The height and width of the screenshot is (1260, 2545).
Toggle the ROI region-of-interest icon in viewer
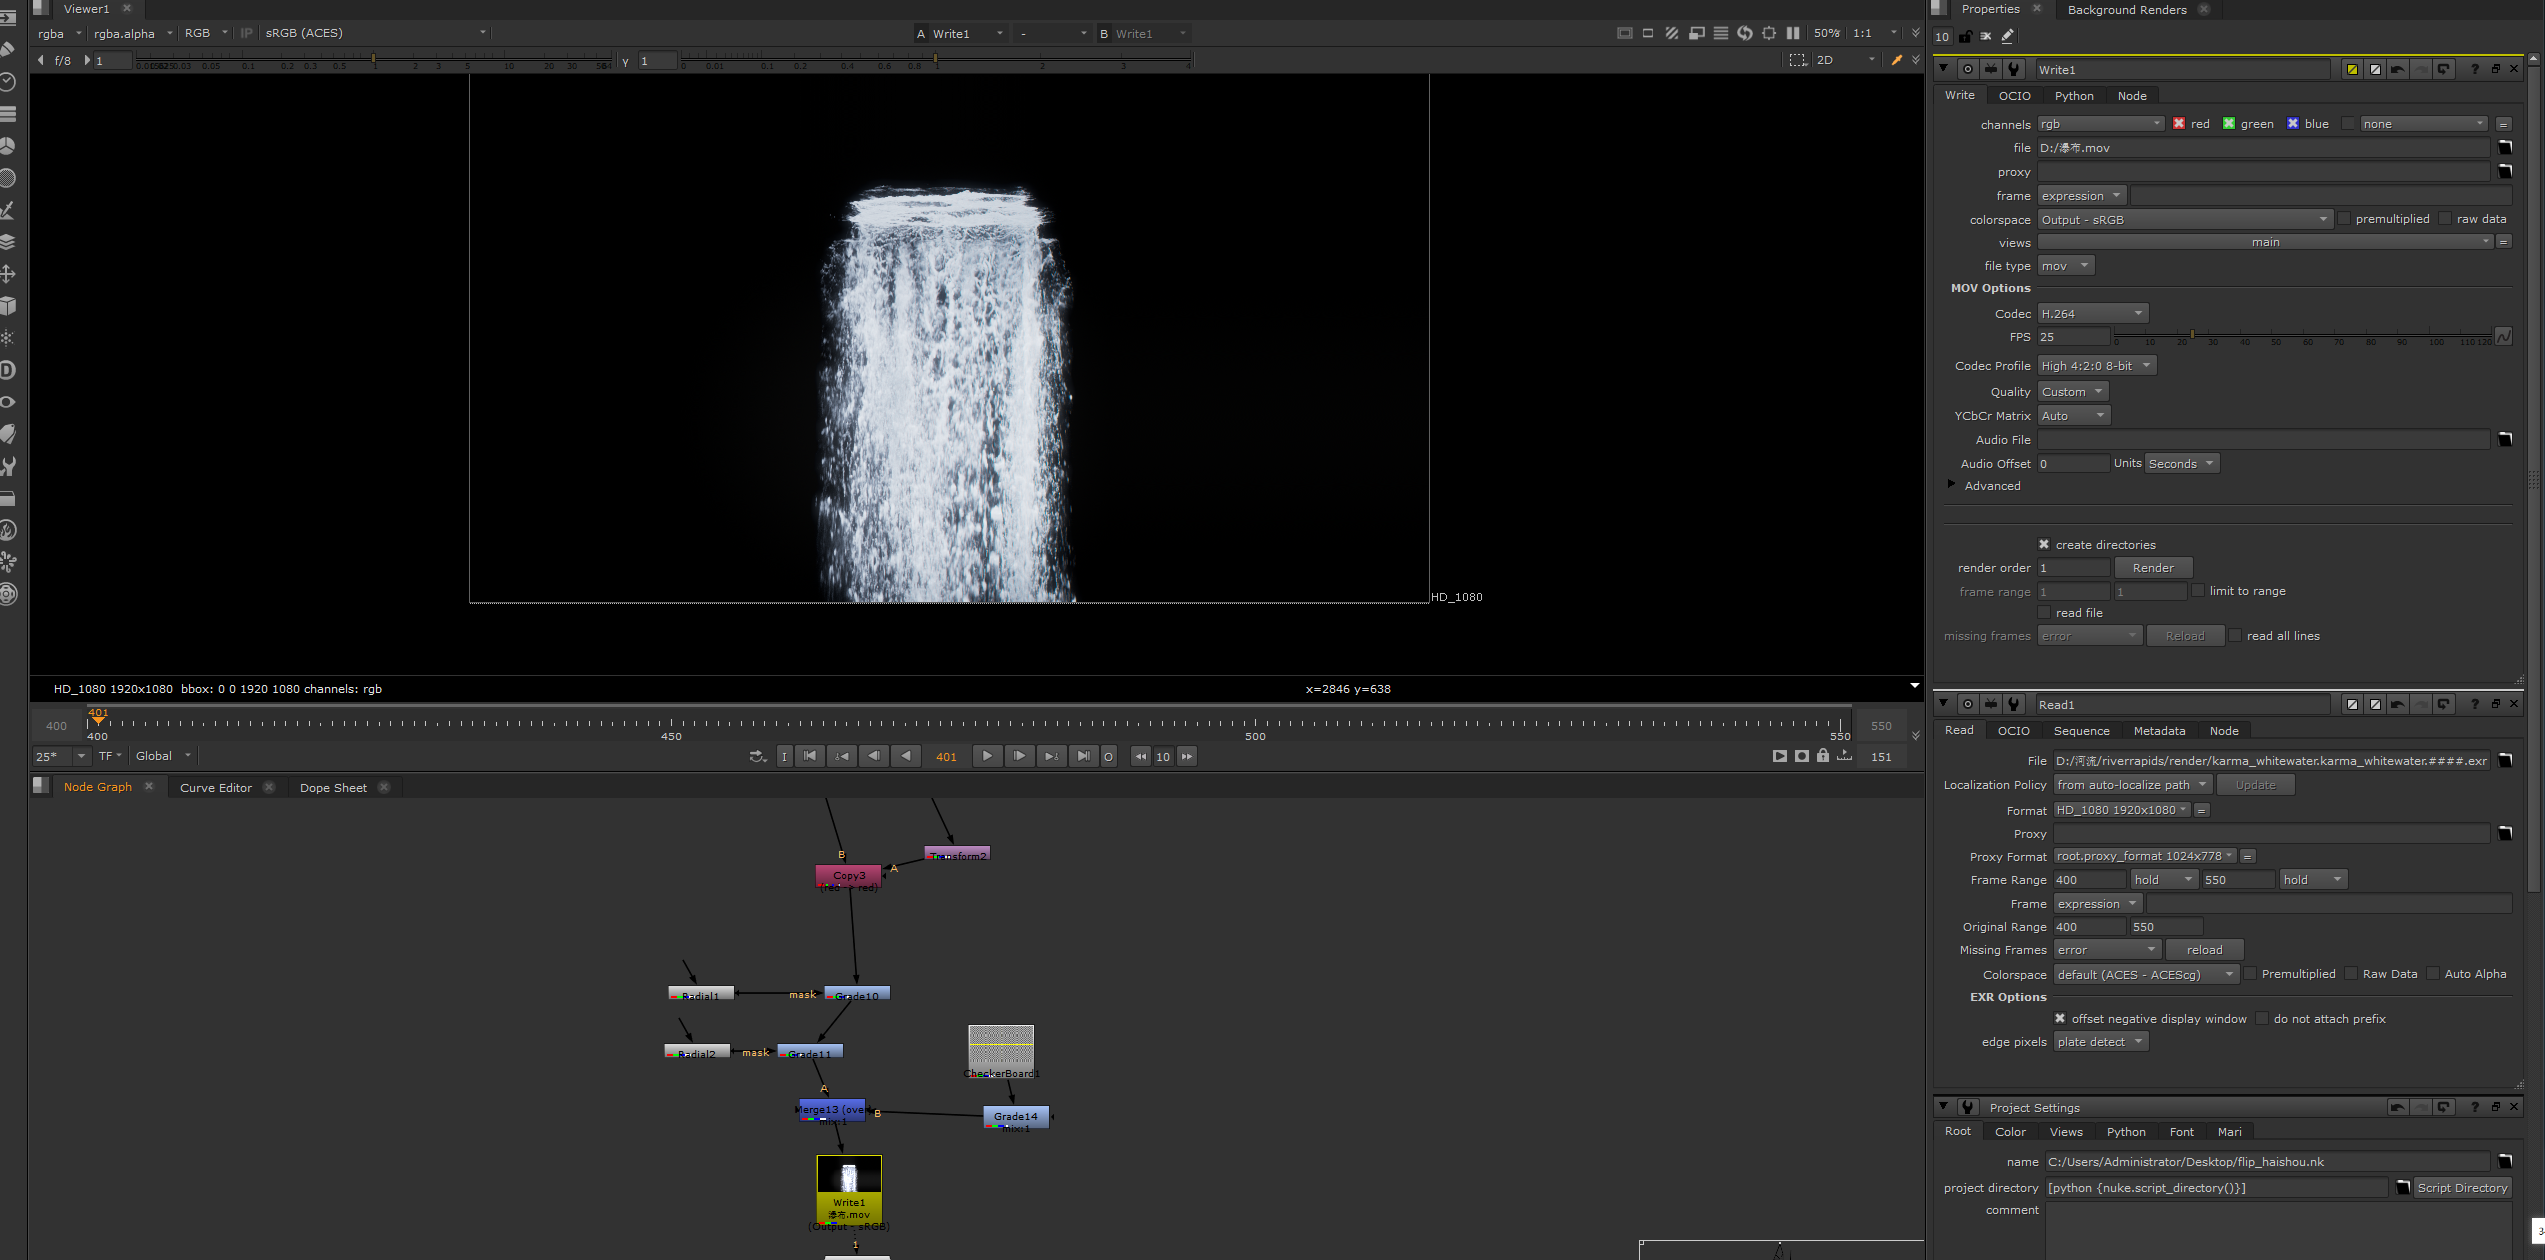coord(1769,33)
